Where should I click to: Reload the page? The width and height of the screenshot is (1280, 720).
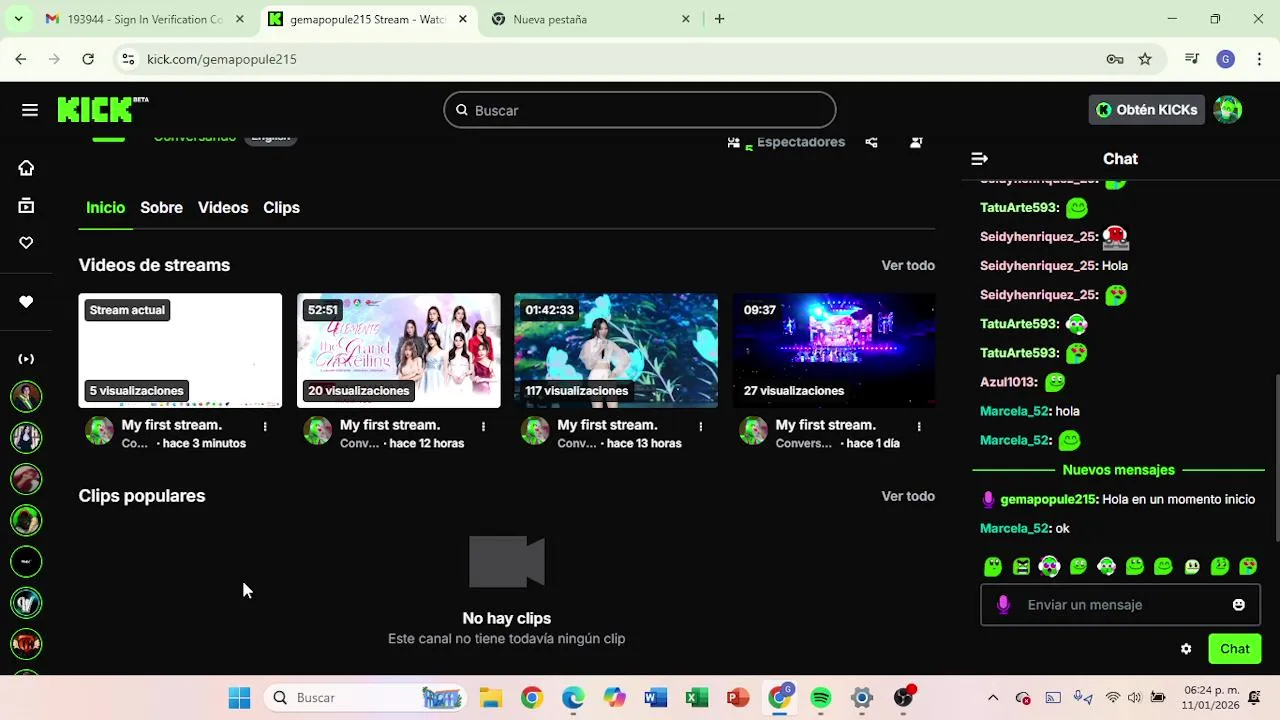pyautogui.click(x=88, y=59)
